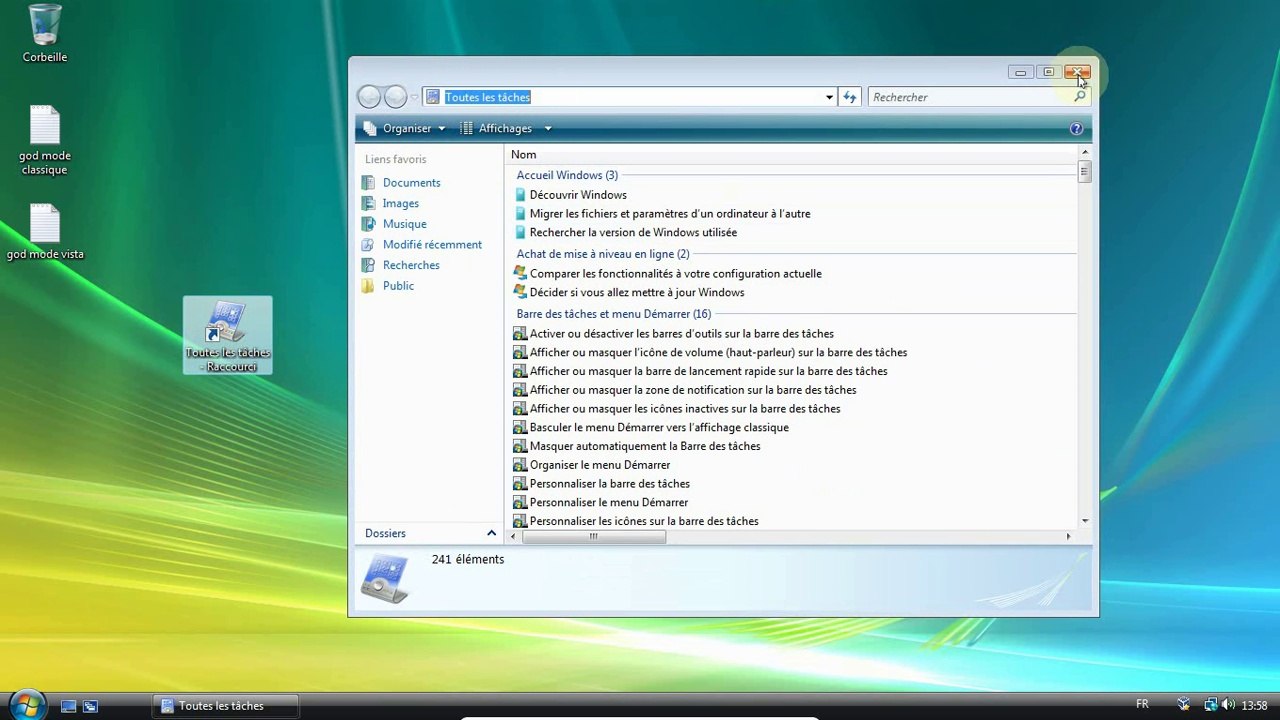1280x720 pixels.
Task: Click the search magnifier icon
Action: coord(1080,97)
